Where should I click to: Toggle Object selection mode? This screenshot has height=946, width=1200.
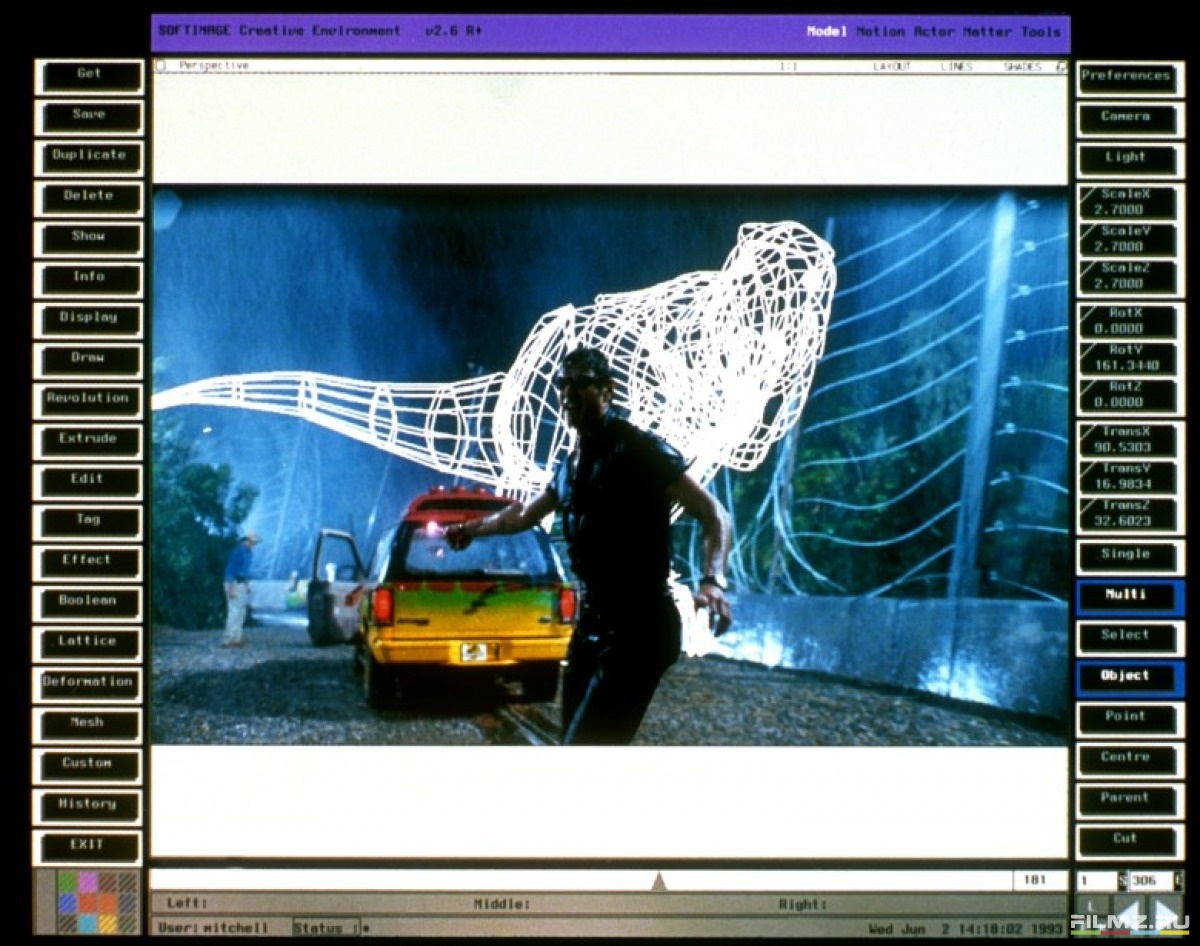pyautogui.click(x=1130, y=679)
